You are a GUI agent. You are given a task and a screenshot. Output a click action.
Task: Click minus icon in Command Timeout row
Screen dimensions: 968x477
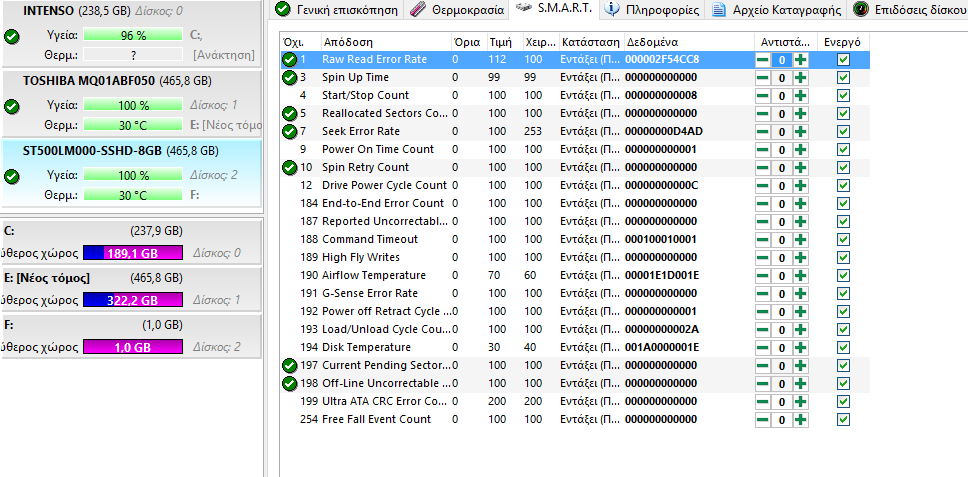763,240
